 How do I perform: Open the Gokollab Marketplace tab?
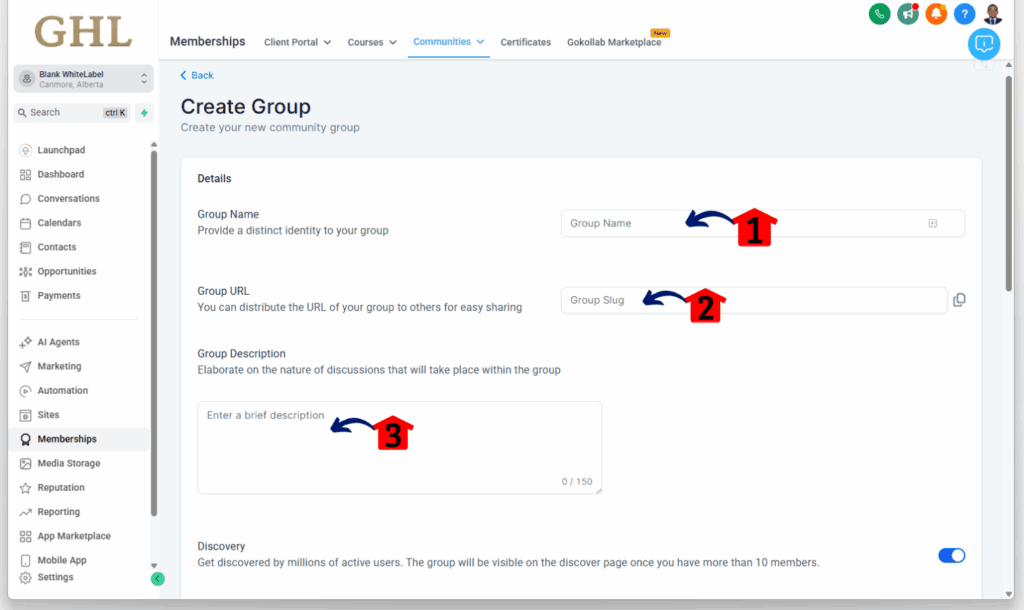pyautogui.click(x=613, y=42)
